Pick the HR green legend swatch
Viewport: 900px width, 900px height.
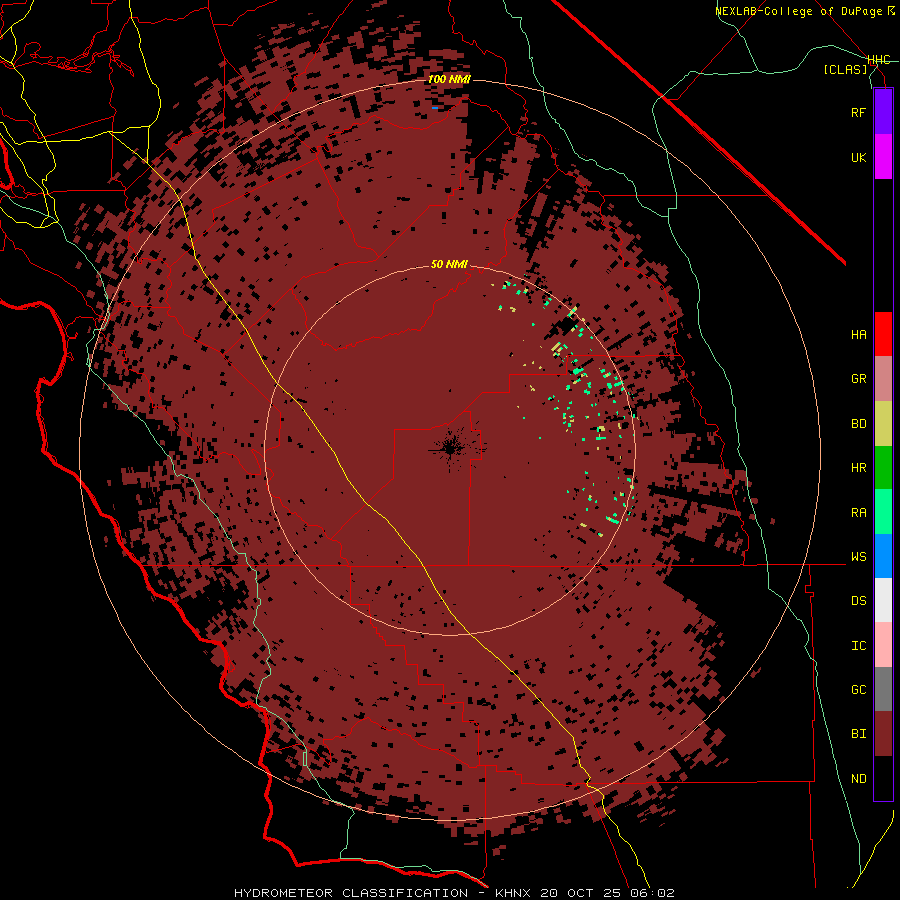tap(883, 467)
